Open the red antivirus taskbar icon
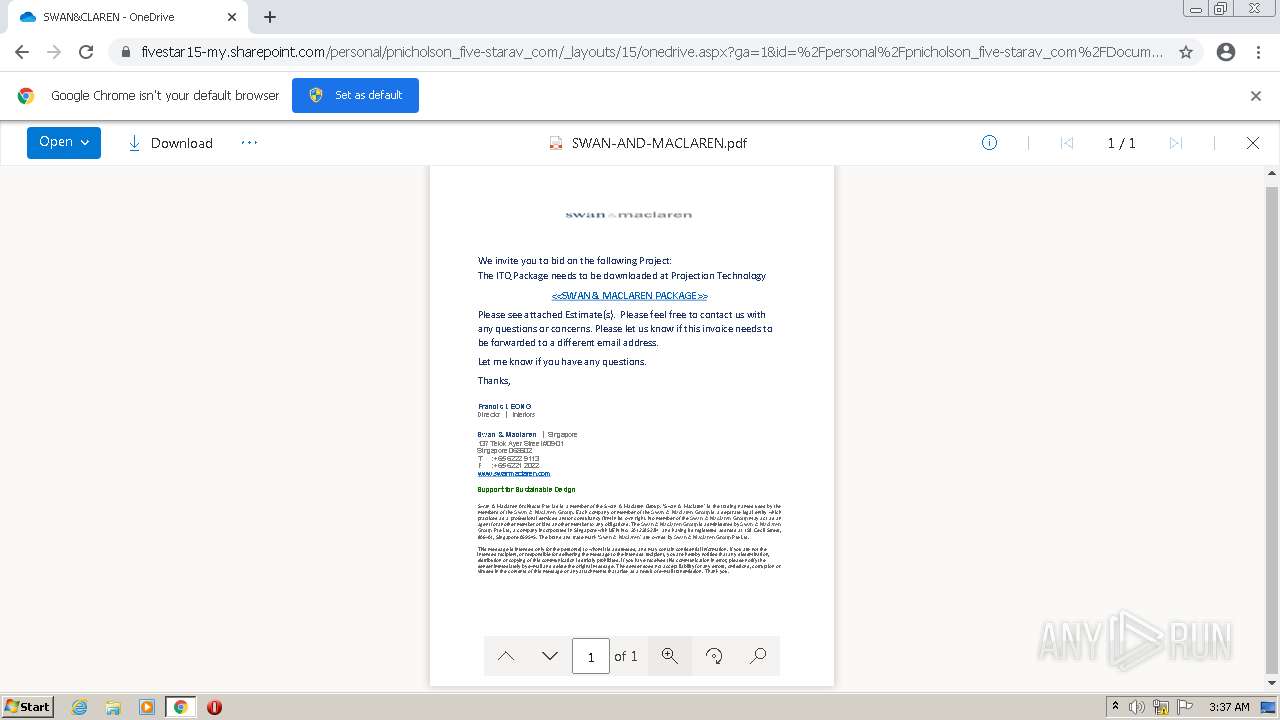 point(214,707)
